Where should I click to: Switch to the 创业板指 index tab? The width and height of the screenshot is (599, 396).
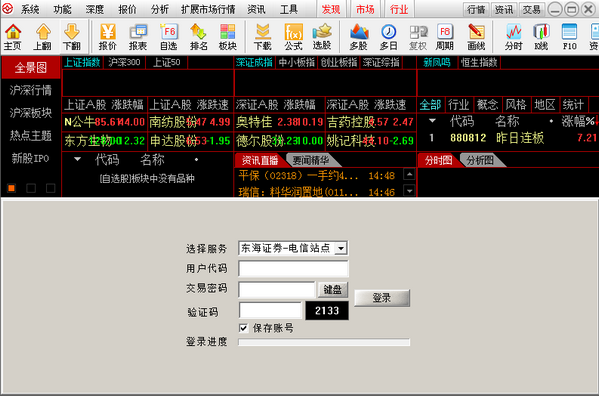coord(338,62)
